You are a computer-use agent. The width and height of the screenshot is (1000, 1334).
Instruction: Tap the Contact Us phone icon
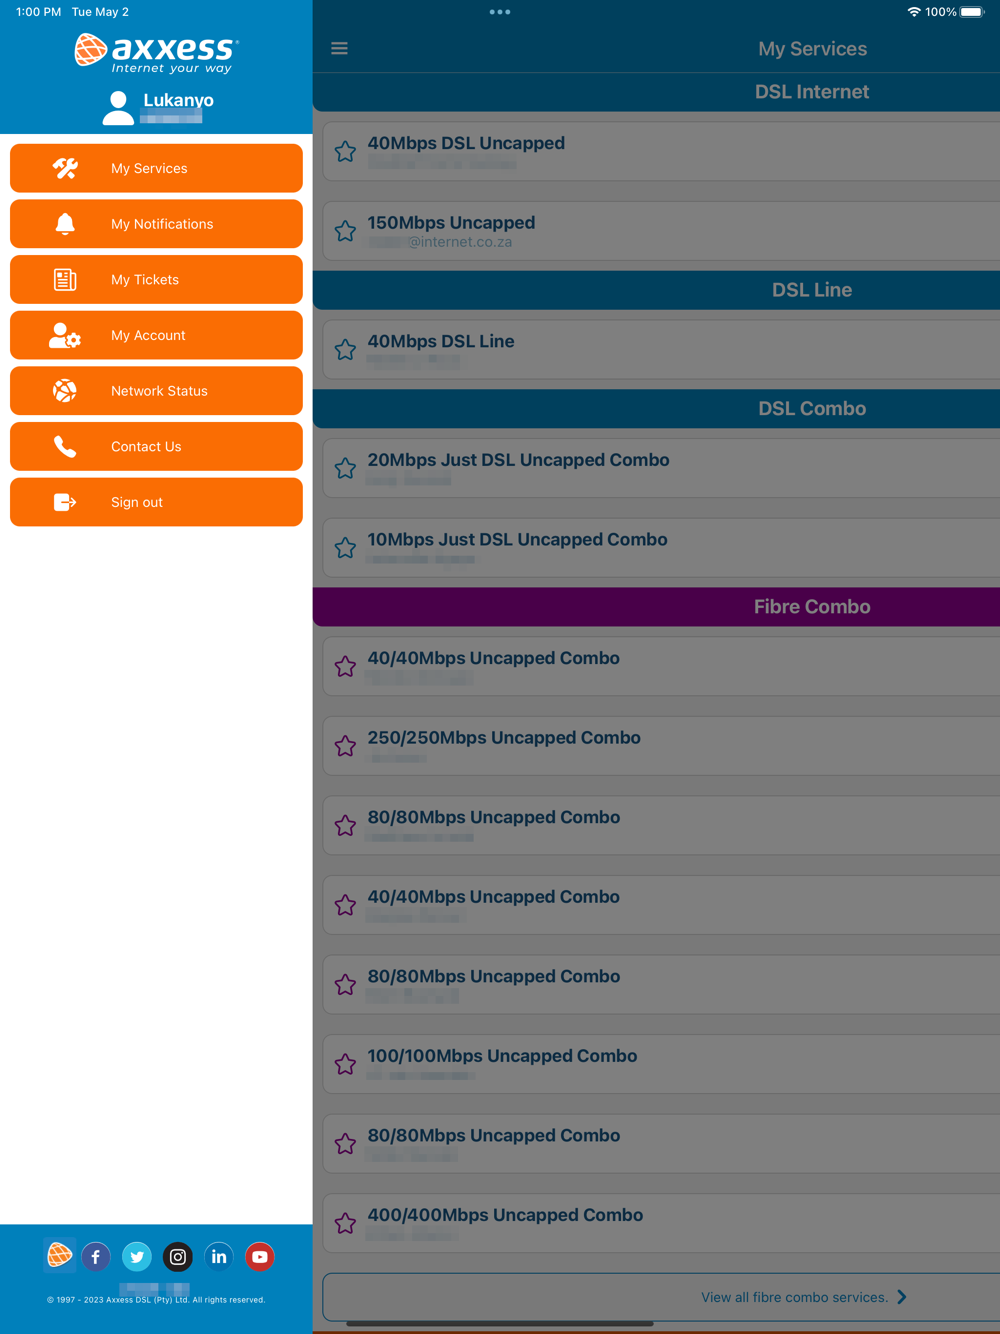[x=65, y=447]
